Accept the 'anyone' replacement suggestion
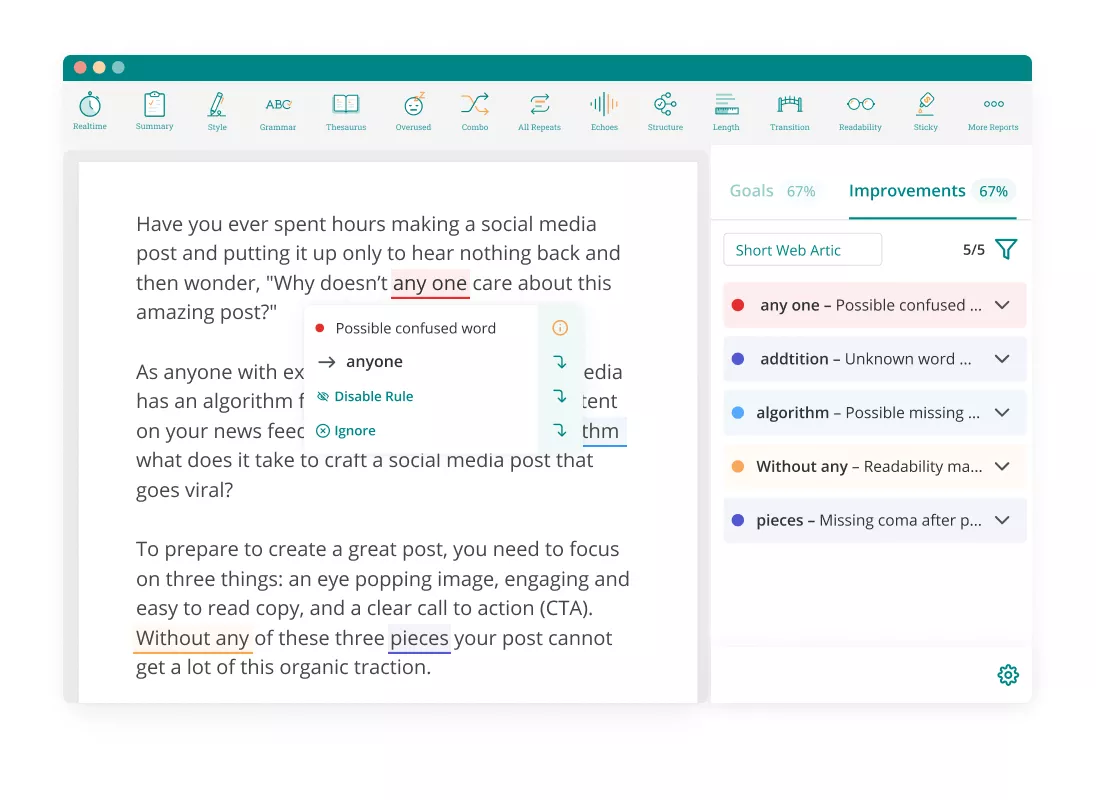 [374, 362]
